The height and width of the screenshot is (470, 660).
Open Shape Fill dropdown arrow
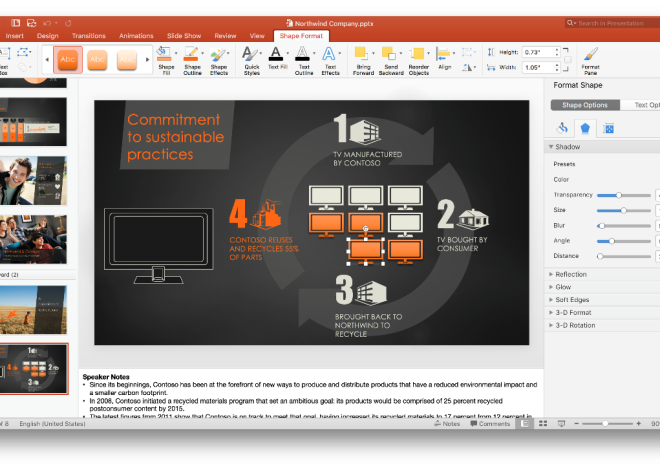(x=176, y=53)
